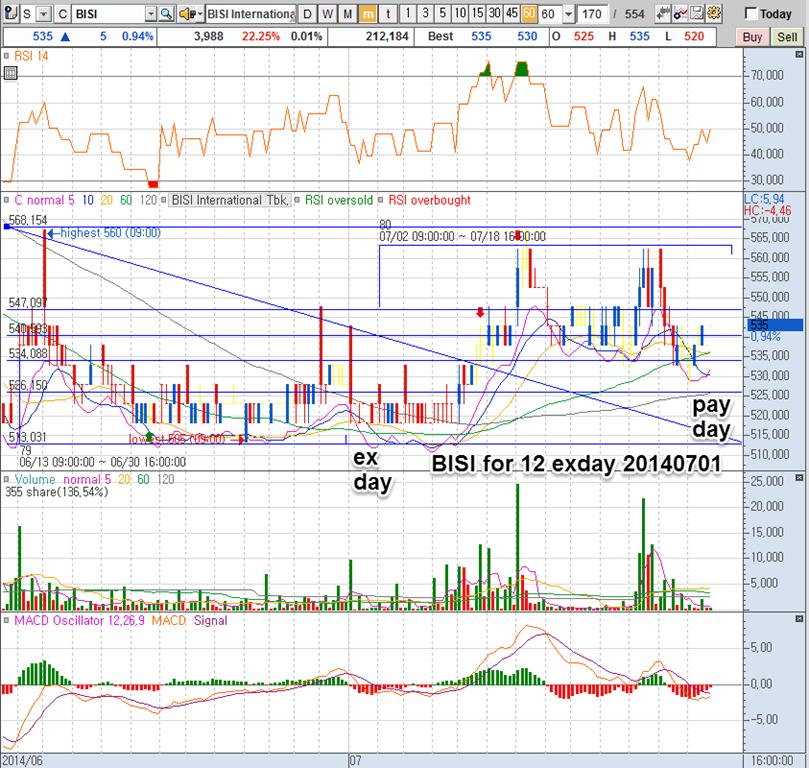Screen dimensions: 809x768
Task: Open RSI panel table icon
Action: (10, 73)
